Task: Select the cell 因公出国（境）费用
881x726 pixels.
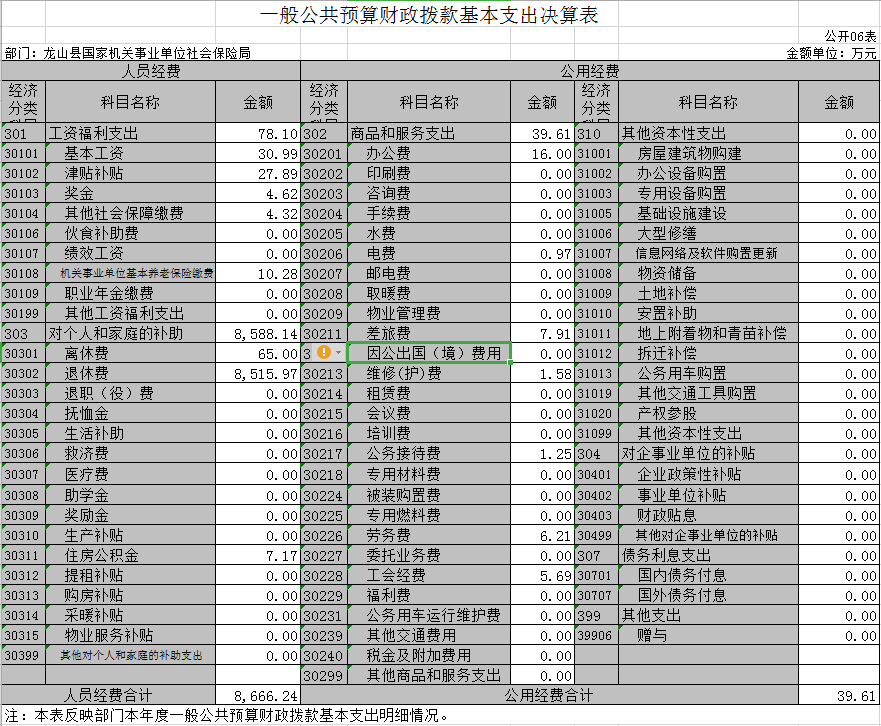Action: 429,353
